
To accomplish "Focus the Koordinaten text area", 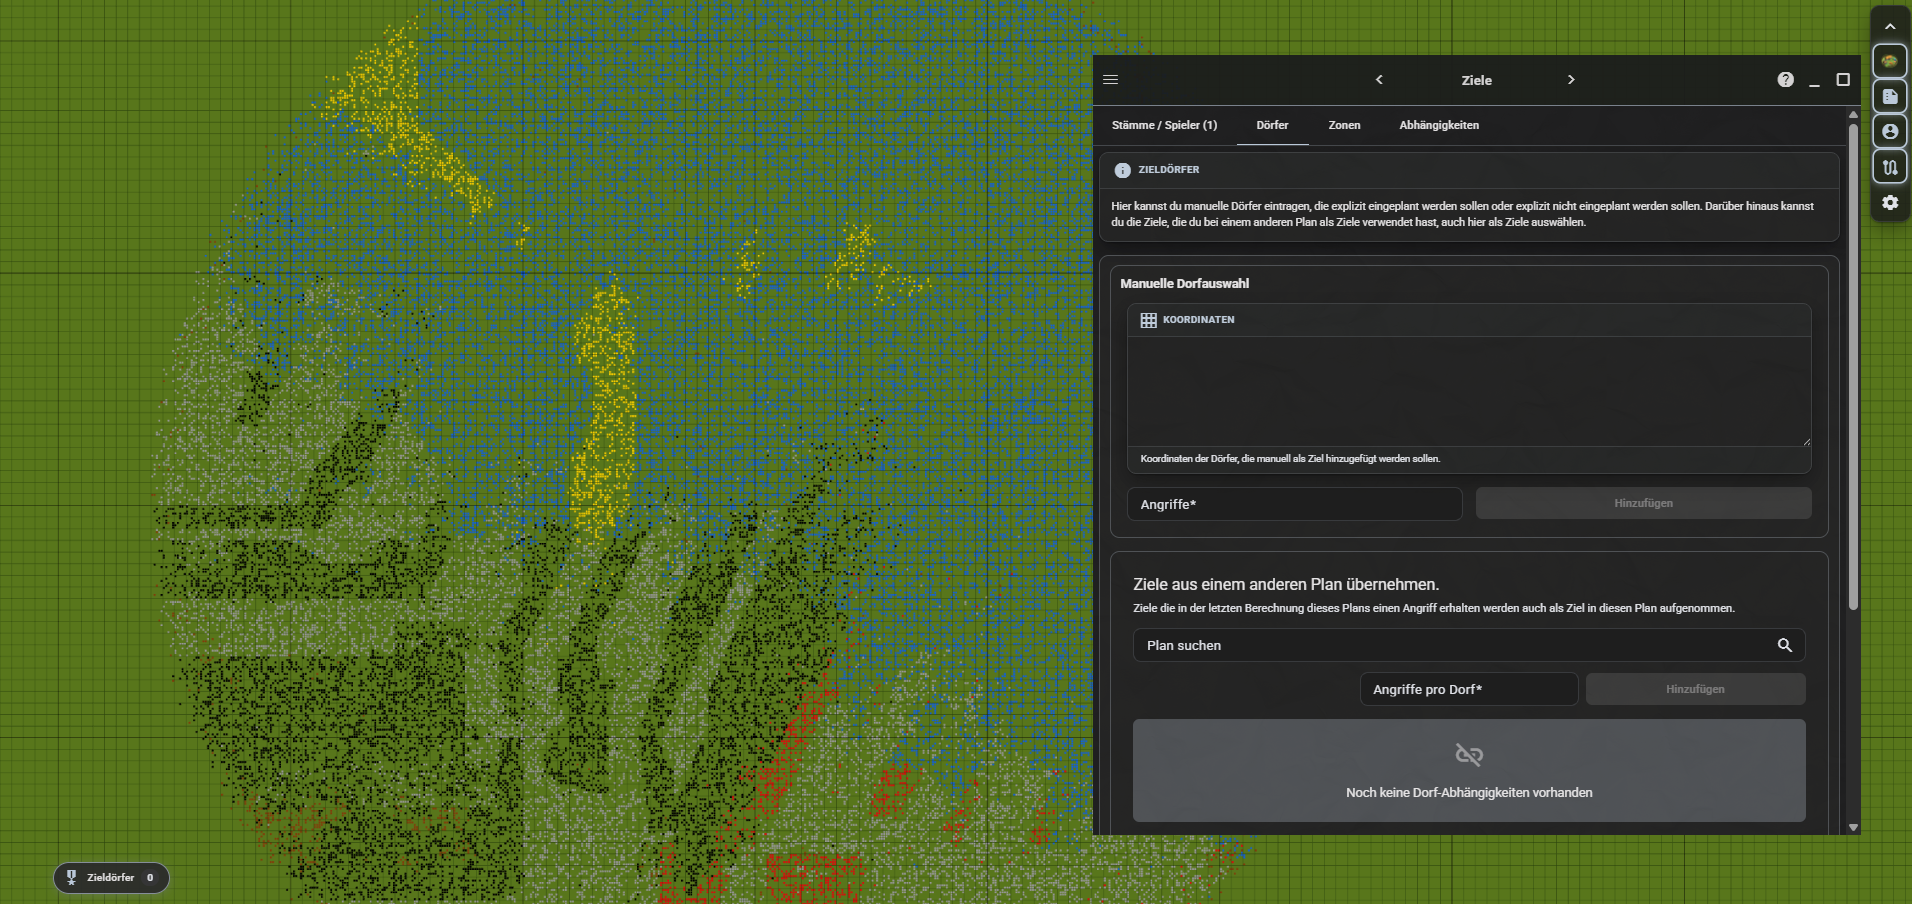I will point(1469,391).
